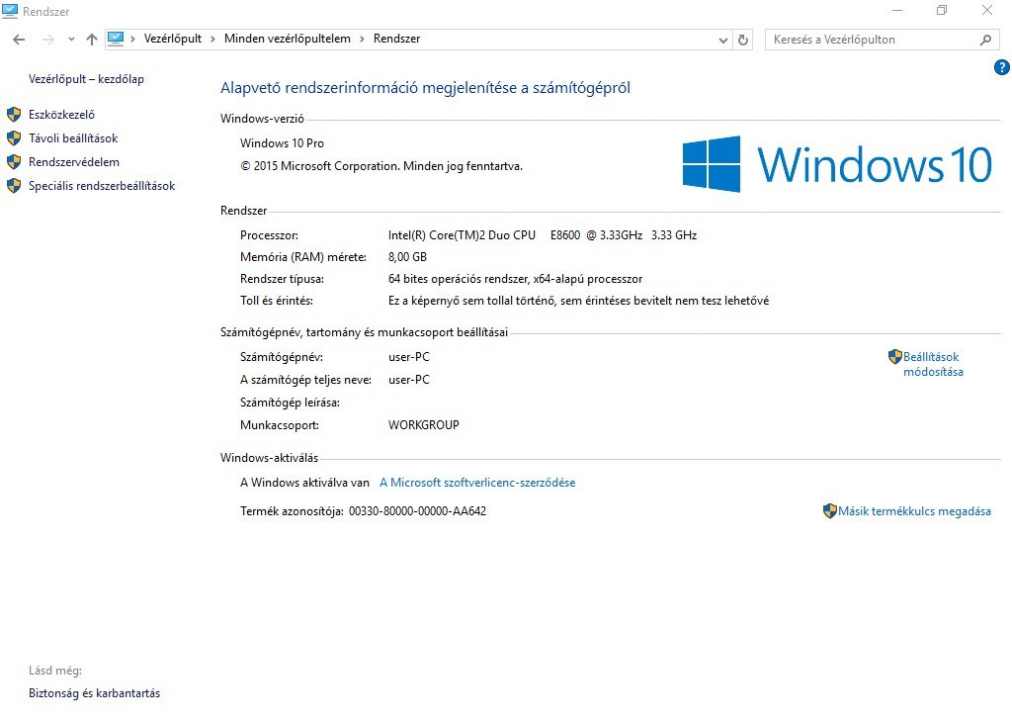Image resolution: width=1012 pixels, height=720 pixels.
Task: Open Speciális rendszerbeállítások link
Action: coord(101,186)
